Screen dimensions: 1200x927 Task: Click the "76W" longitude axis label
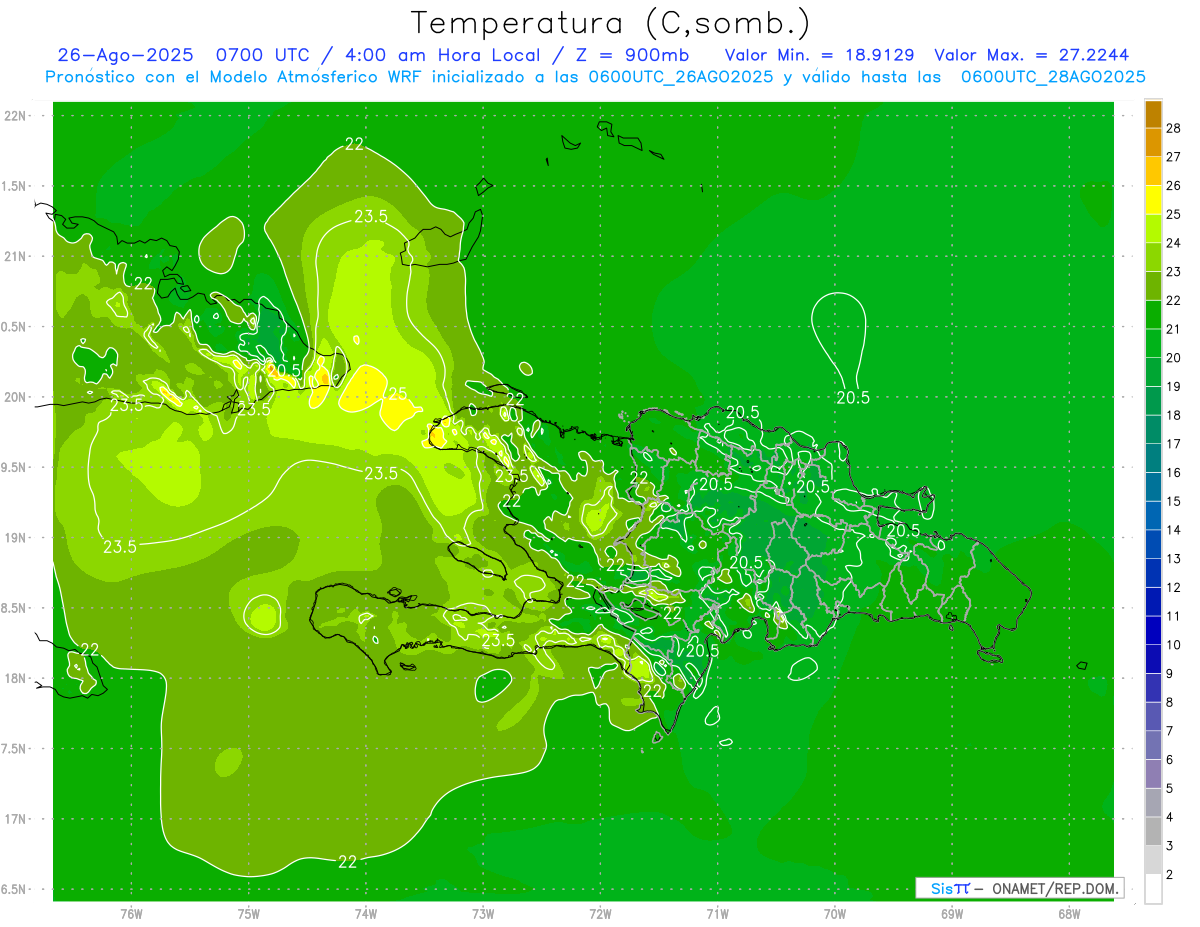[x=131, y=914]
